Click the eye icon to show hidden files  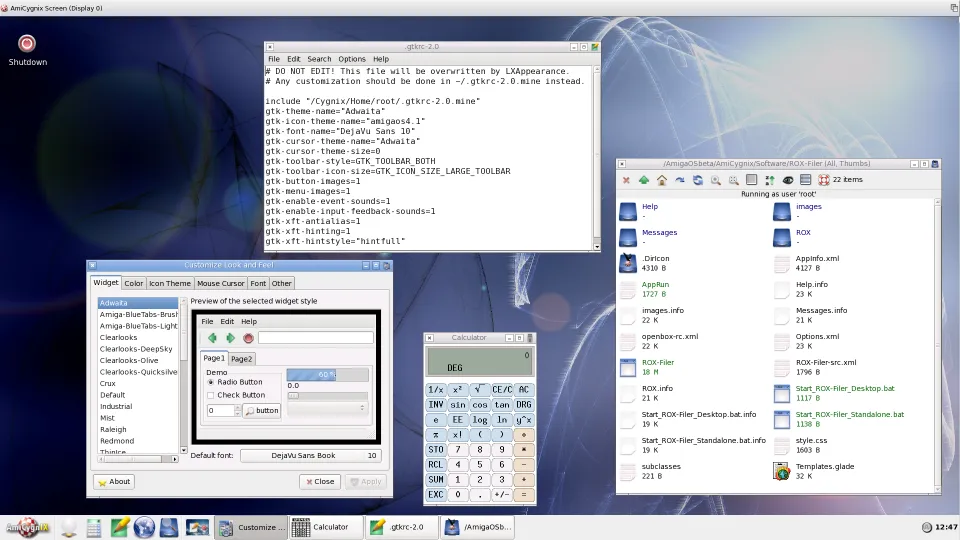click(788, 180)
